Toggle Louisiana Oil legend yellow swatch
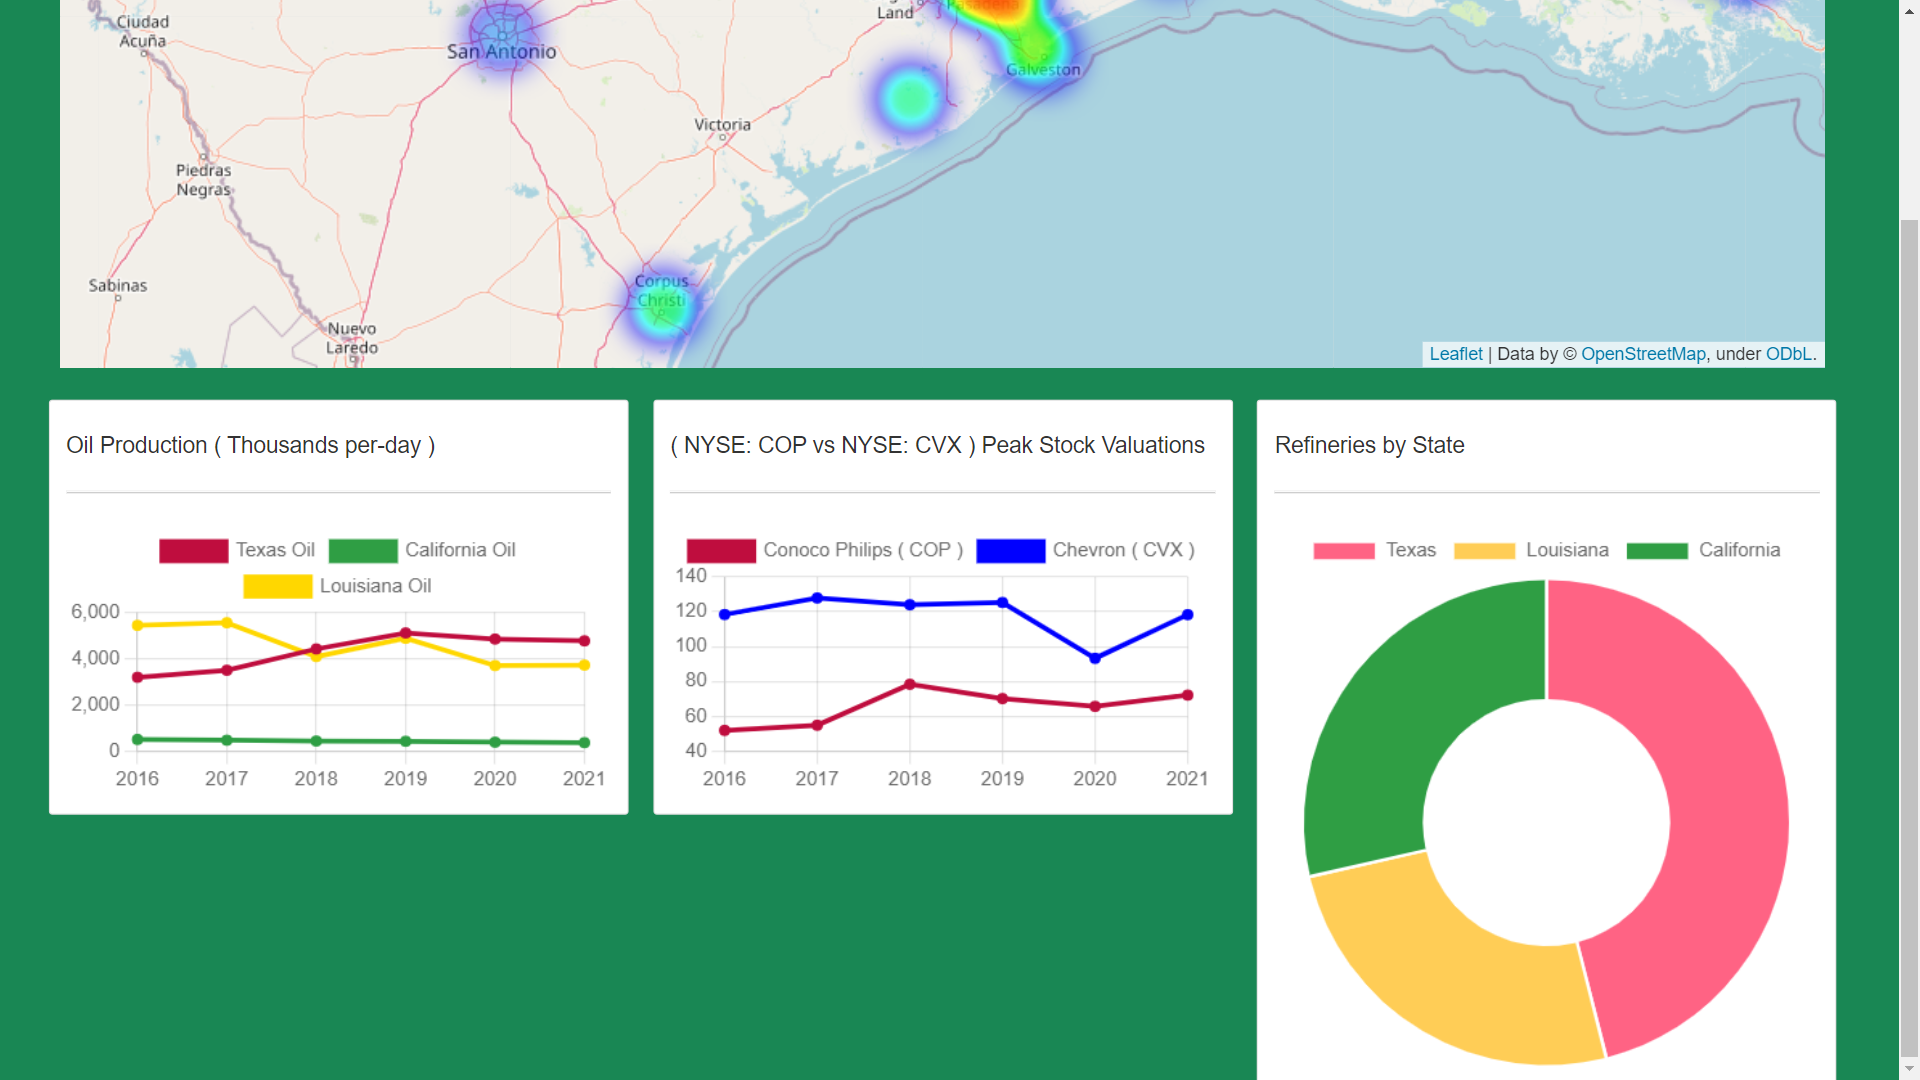 [278, 587]
